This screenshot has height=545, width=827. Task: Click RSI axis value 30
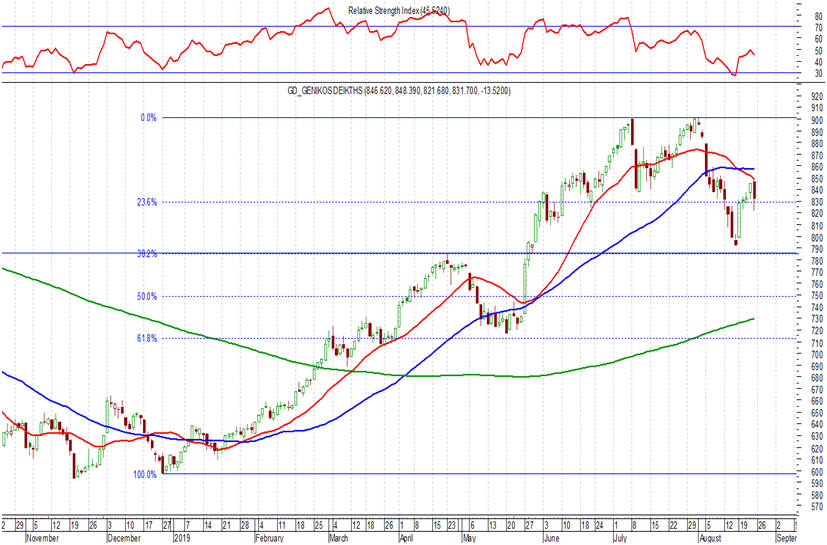tap(819, 74)
